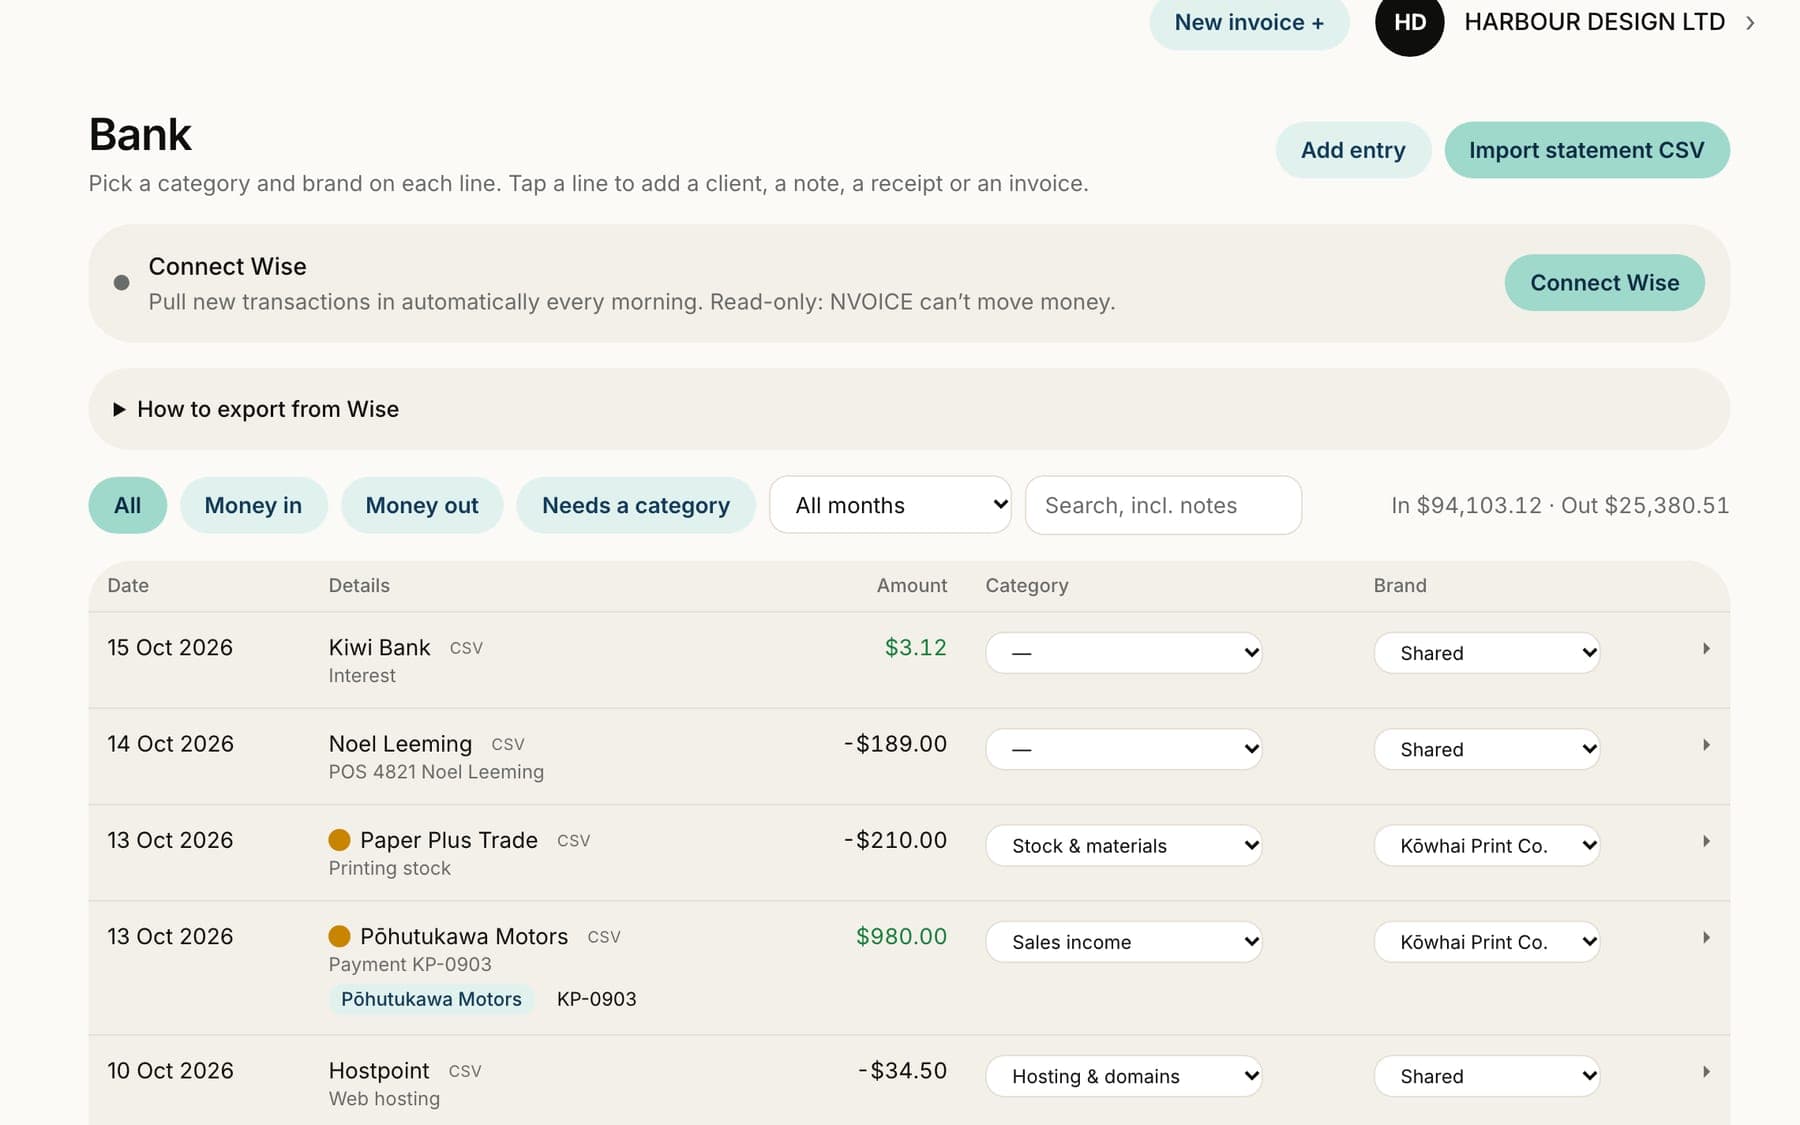Click the Amount column header
The width and height of the screenshot is (1800, 1125).
coord(911,585)
